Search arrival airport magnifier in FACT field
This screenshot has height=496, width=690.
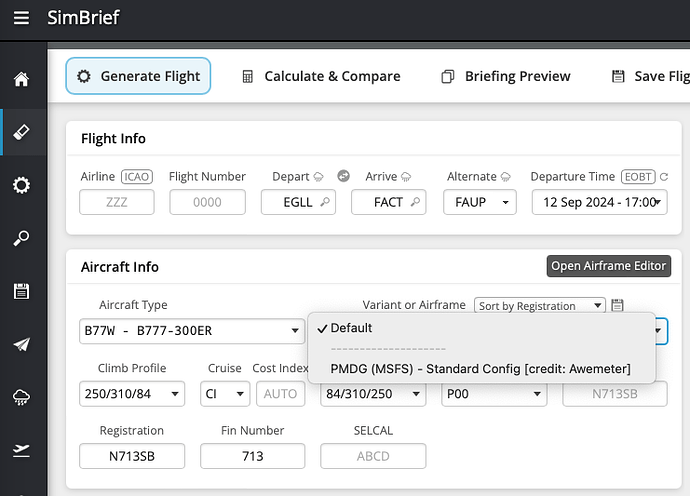[x=415, y=202]
